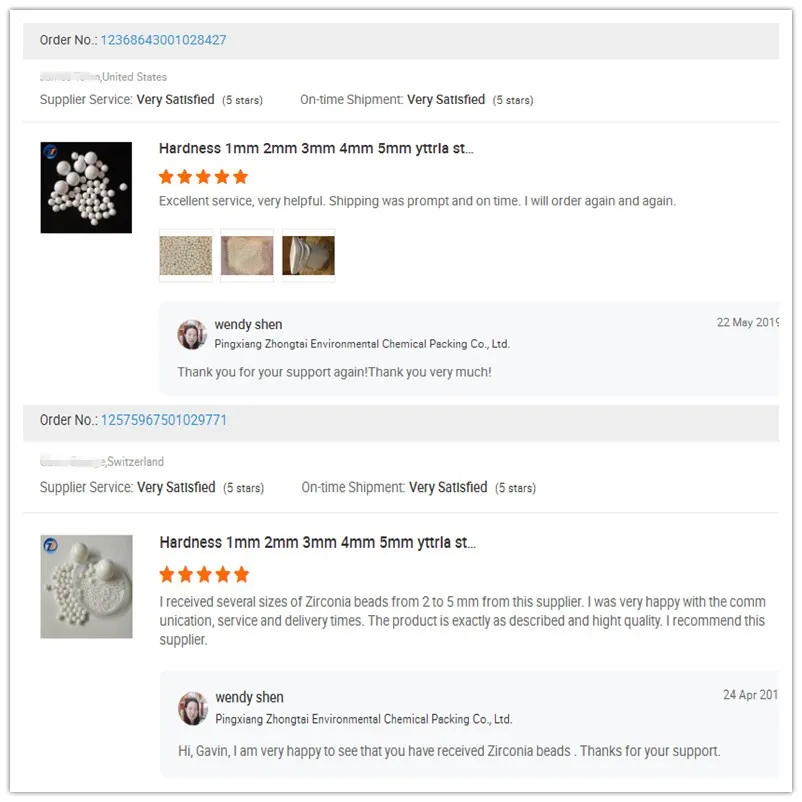Click wendy shen avatar in second reply
Screen dimensions: 802x802
click(x=193, y=707)
